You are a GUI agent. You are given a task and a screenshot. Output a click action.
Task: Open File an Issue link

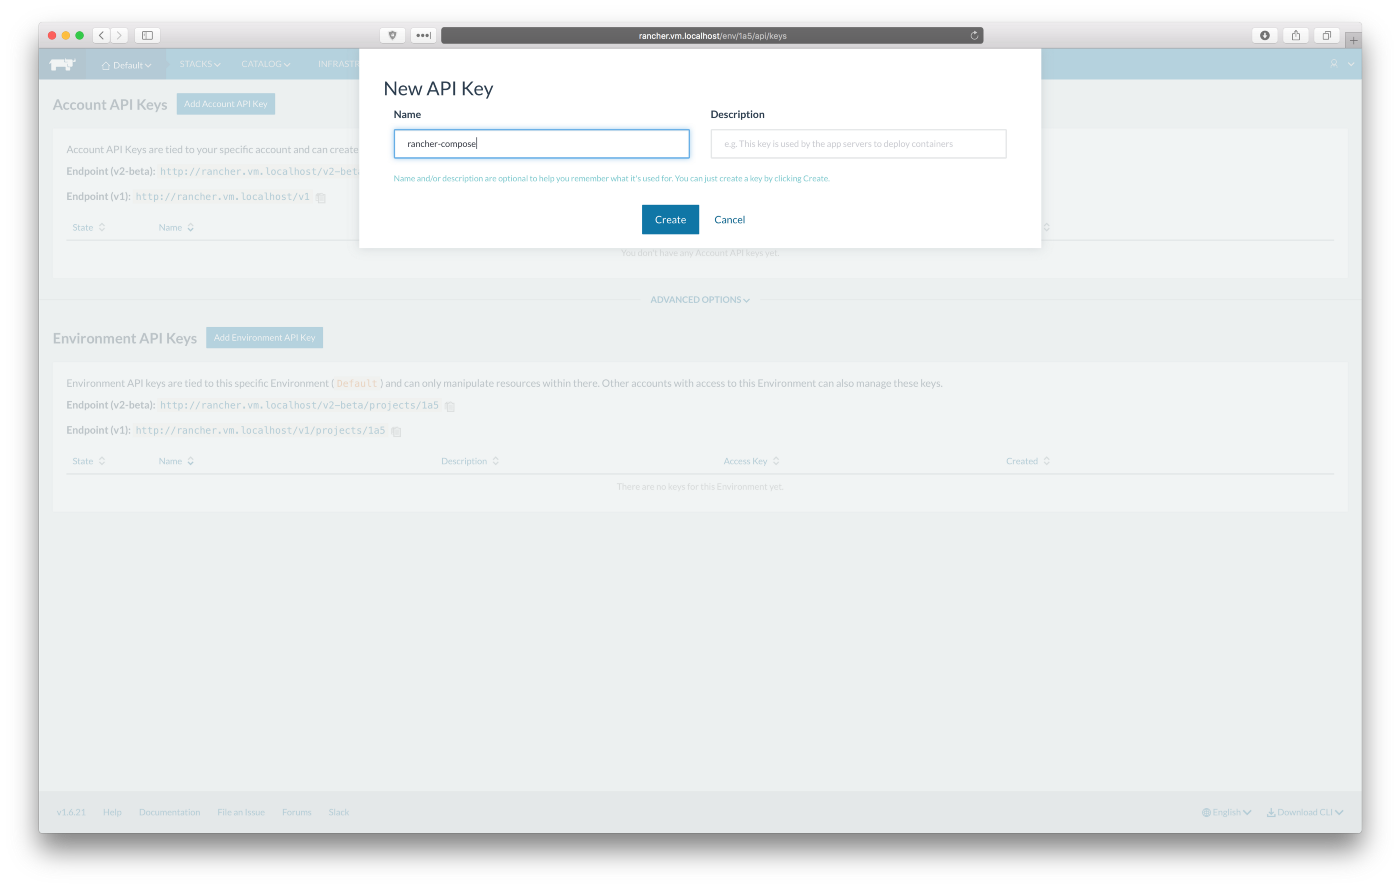pos(241,812)
